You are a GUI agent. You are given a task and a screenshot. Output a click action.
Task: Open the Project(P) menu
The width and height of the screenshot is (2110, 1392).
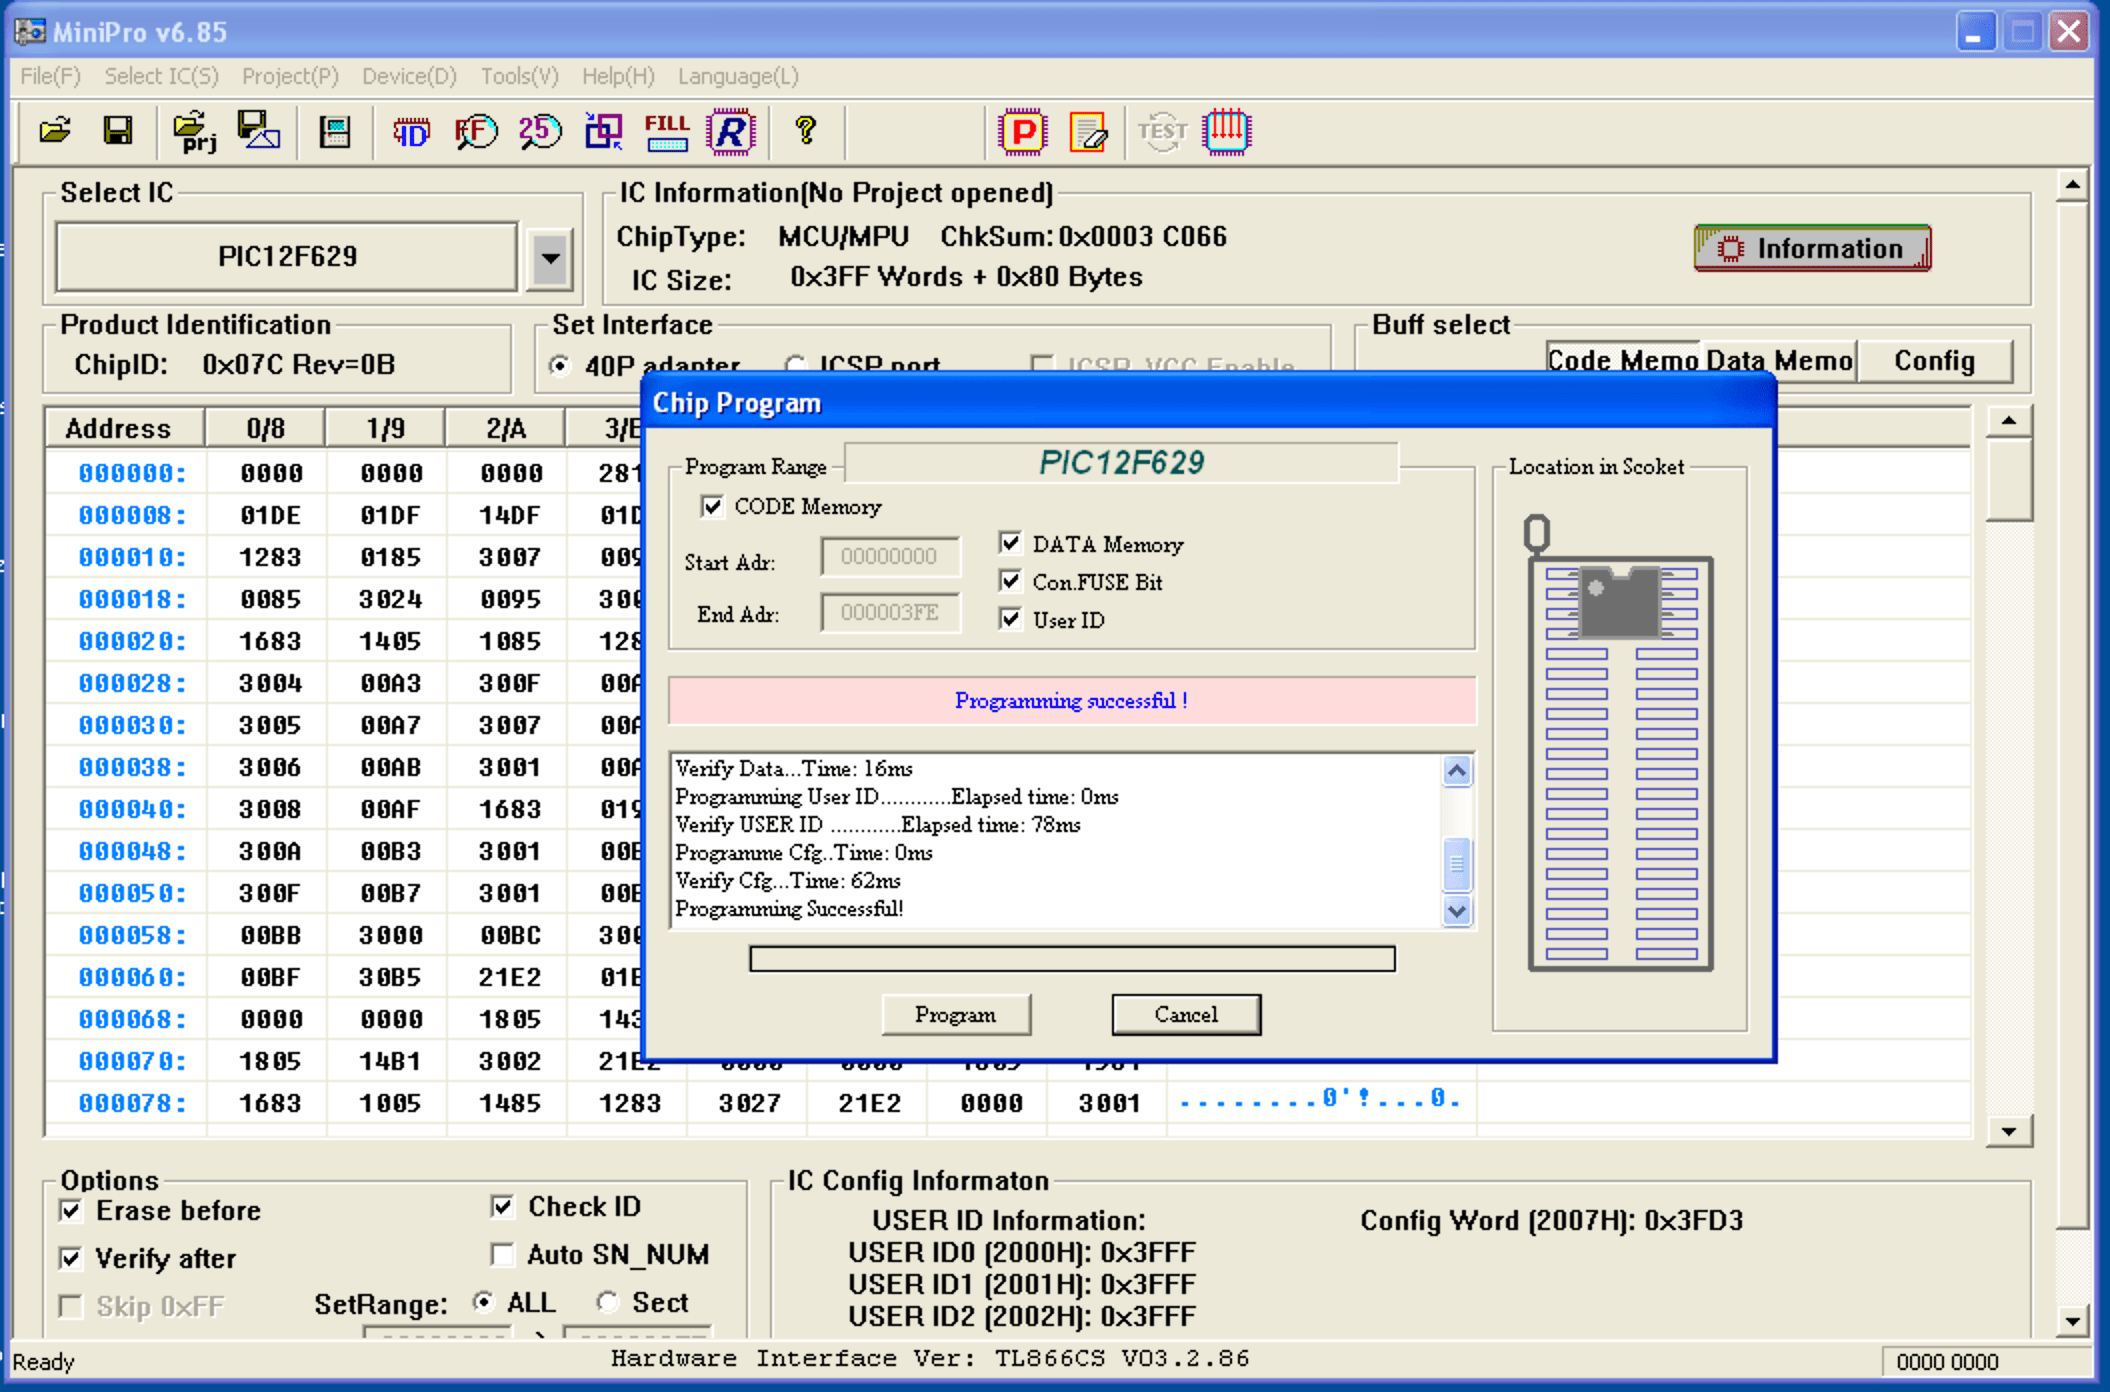point(290,76)
